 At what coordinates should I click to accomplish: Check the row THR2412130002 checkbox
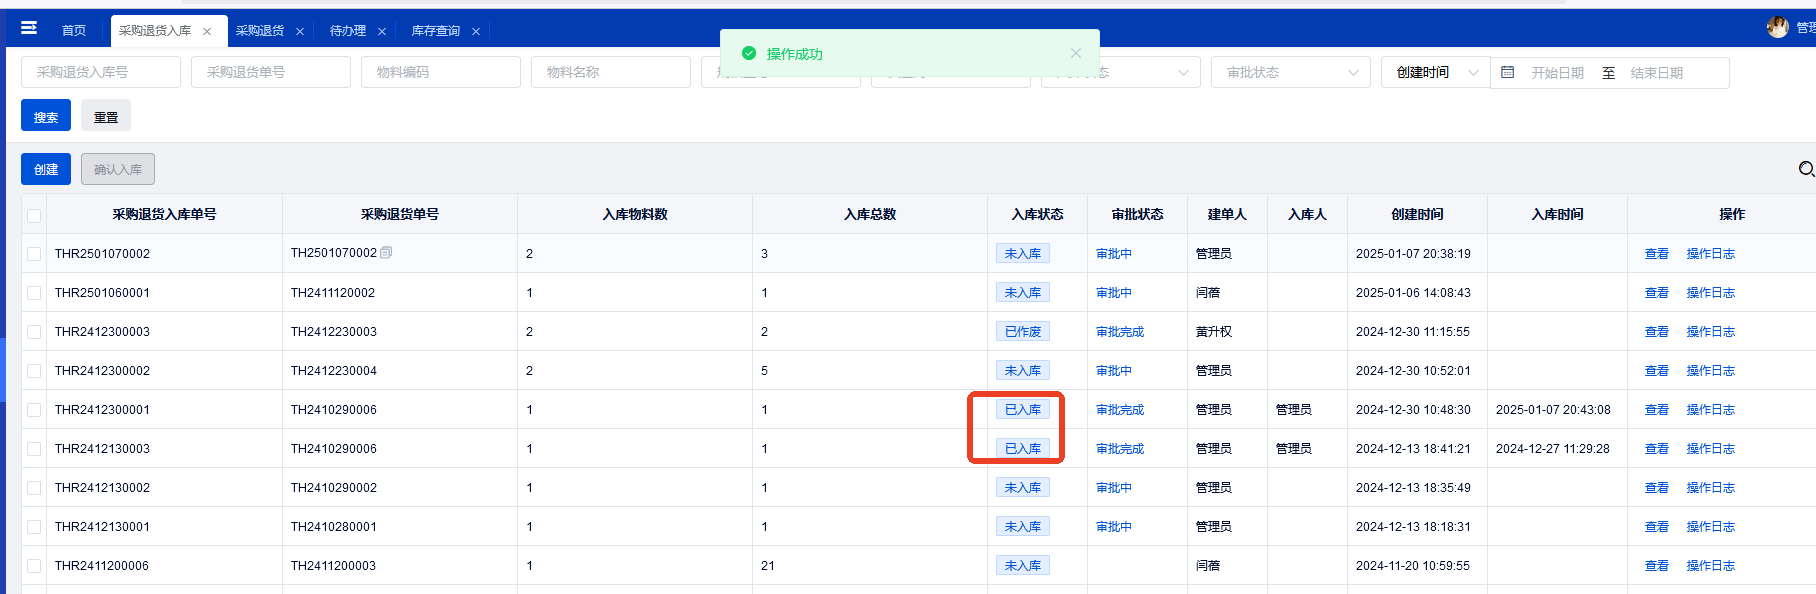click(x=34, y=488)
